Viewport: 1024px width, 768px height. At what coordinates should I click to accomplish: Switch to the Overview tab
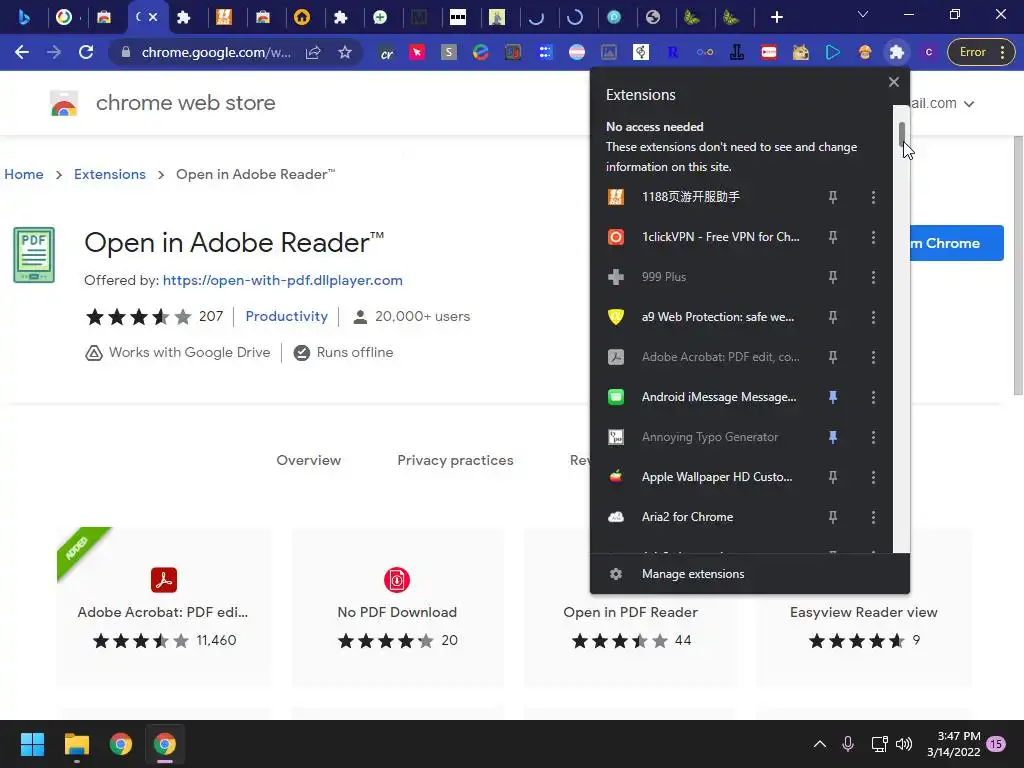click(309, 460)
